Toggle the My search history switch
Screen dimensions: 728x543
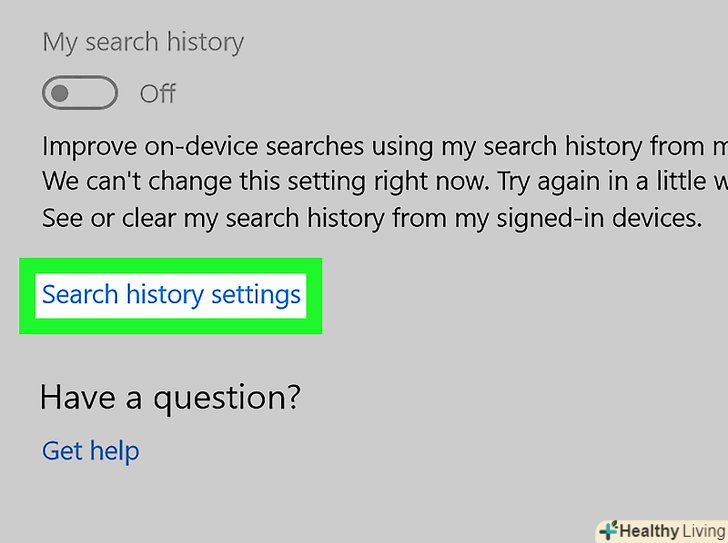80,94
